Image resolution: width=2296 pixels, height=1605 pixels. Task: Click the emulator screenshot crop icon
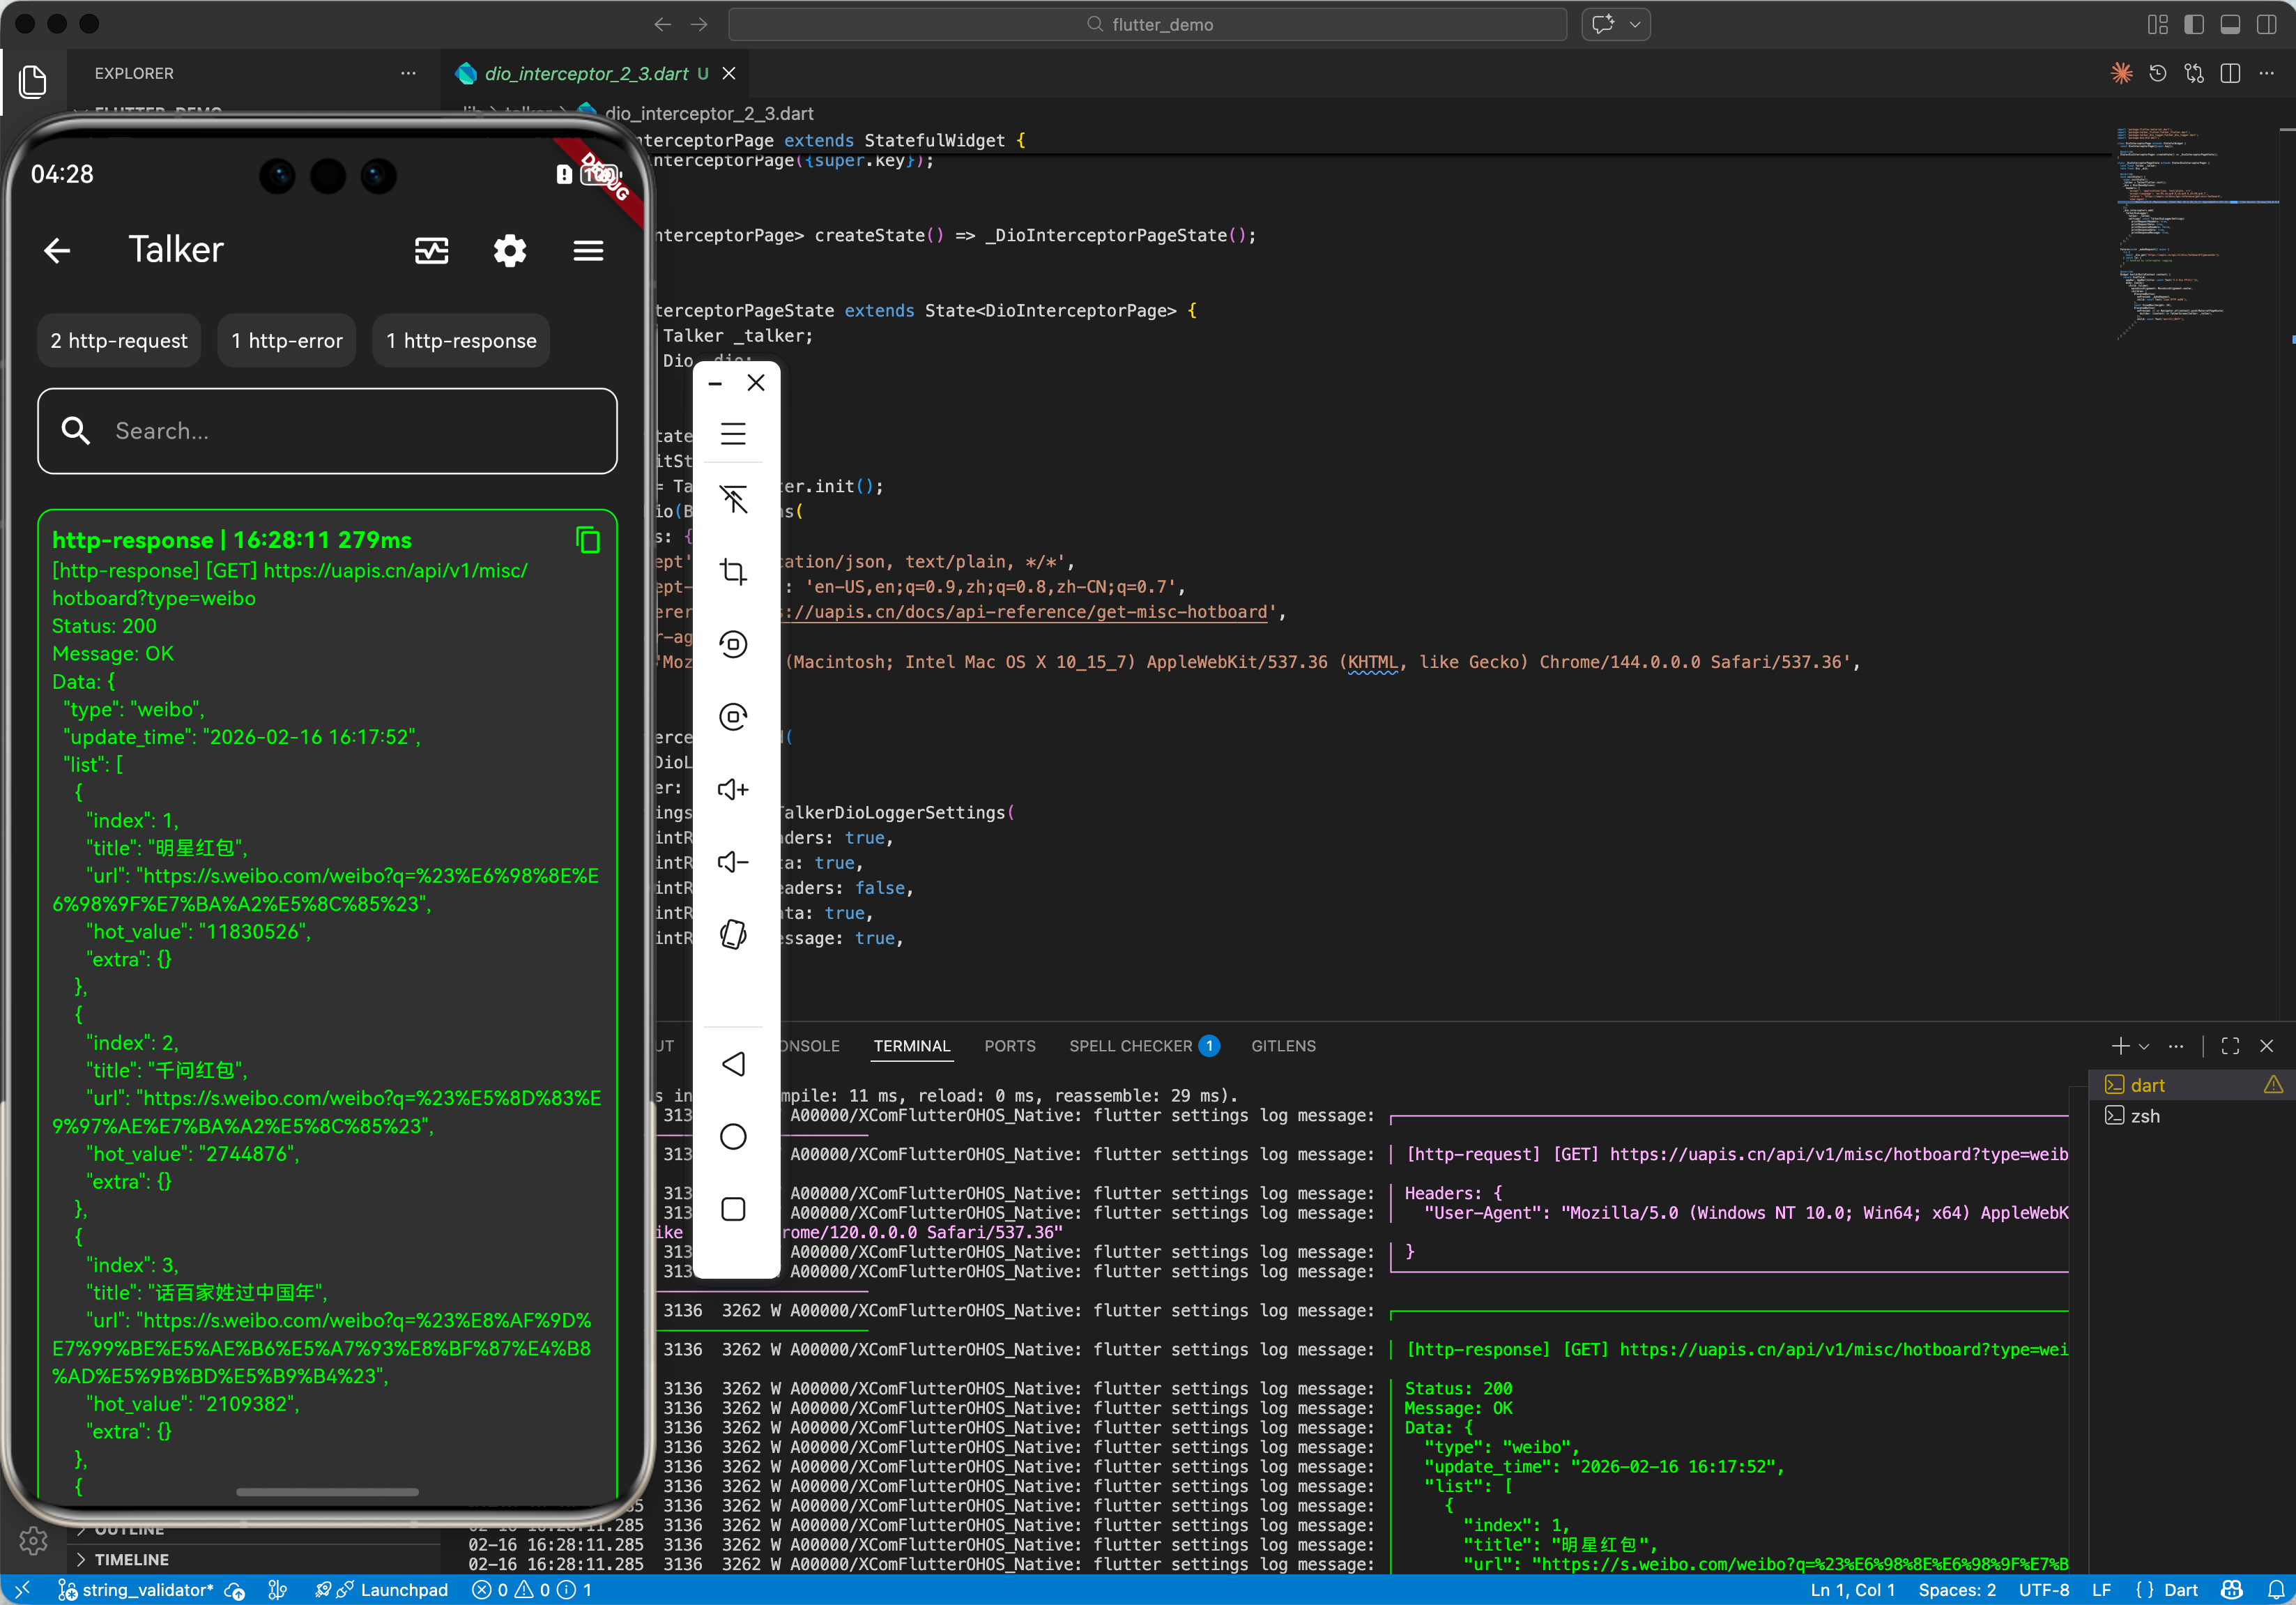click(x=733, y=571)
